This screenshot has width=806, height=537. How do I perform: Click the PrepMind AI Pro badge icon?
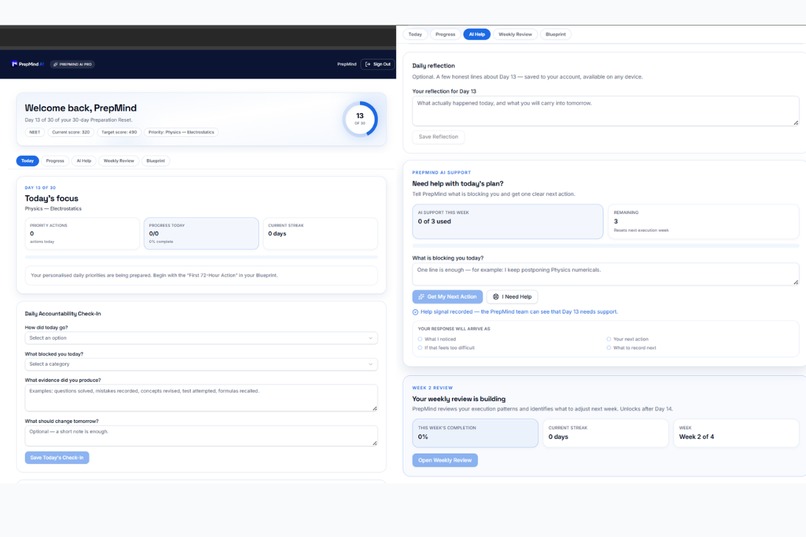56,64
